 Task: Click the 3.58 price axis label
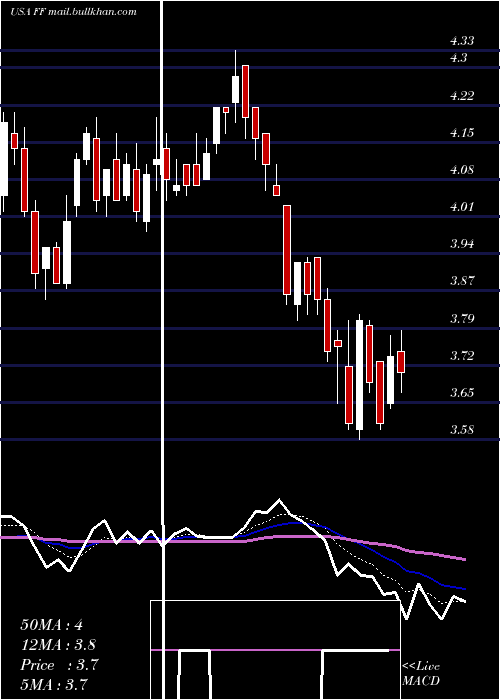tap(462, 430)
